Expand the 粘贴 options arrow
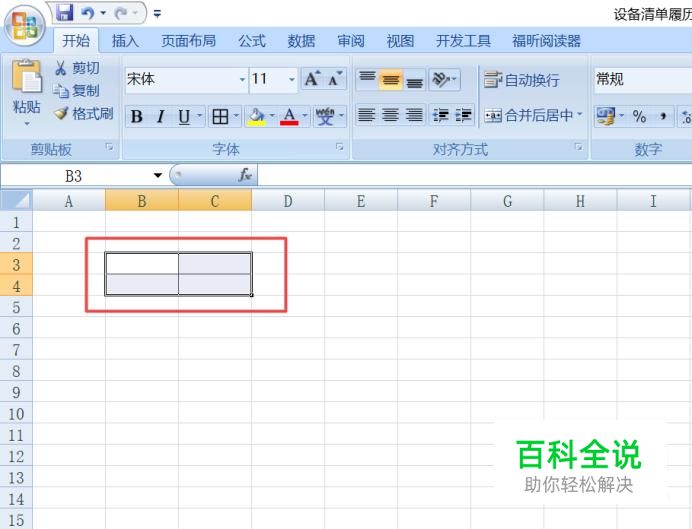692x529 pixels. click(x=26, y=124)
